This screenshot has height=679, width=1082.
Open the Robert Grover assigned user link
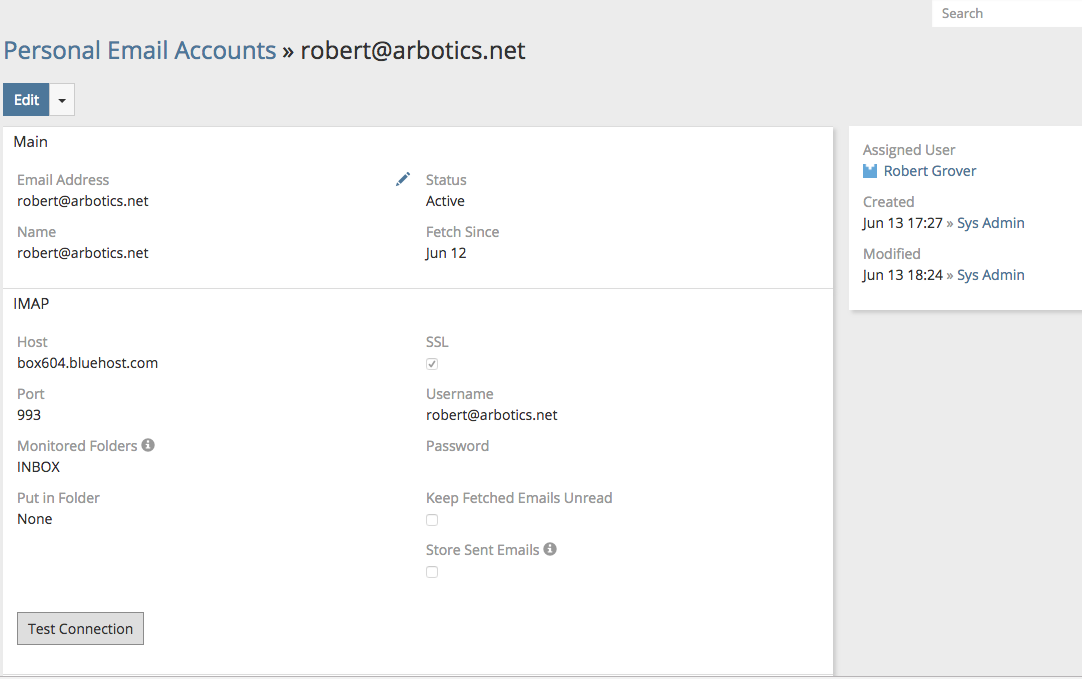tap(930, 171)
